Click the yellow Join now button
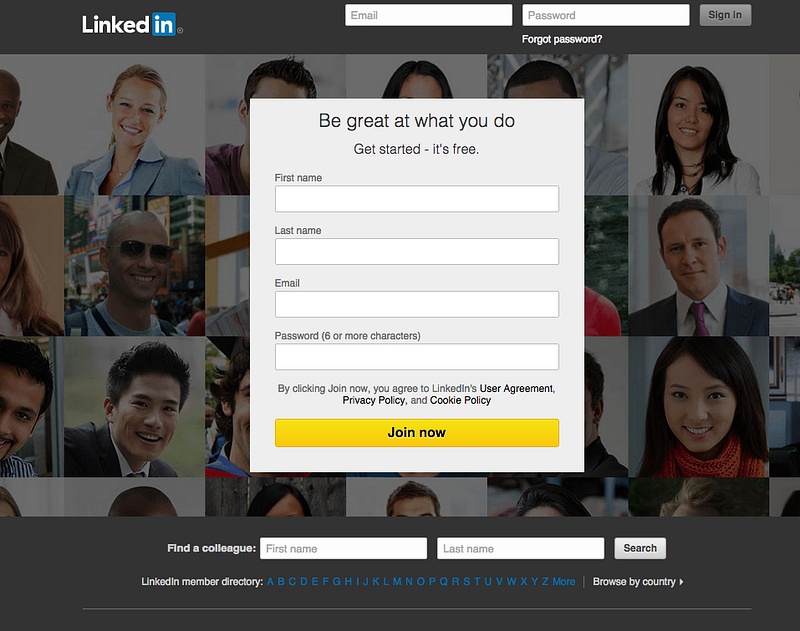 pos(417,433)
